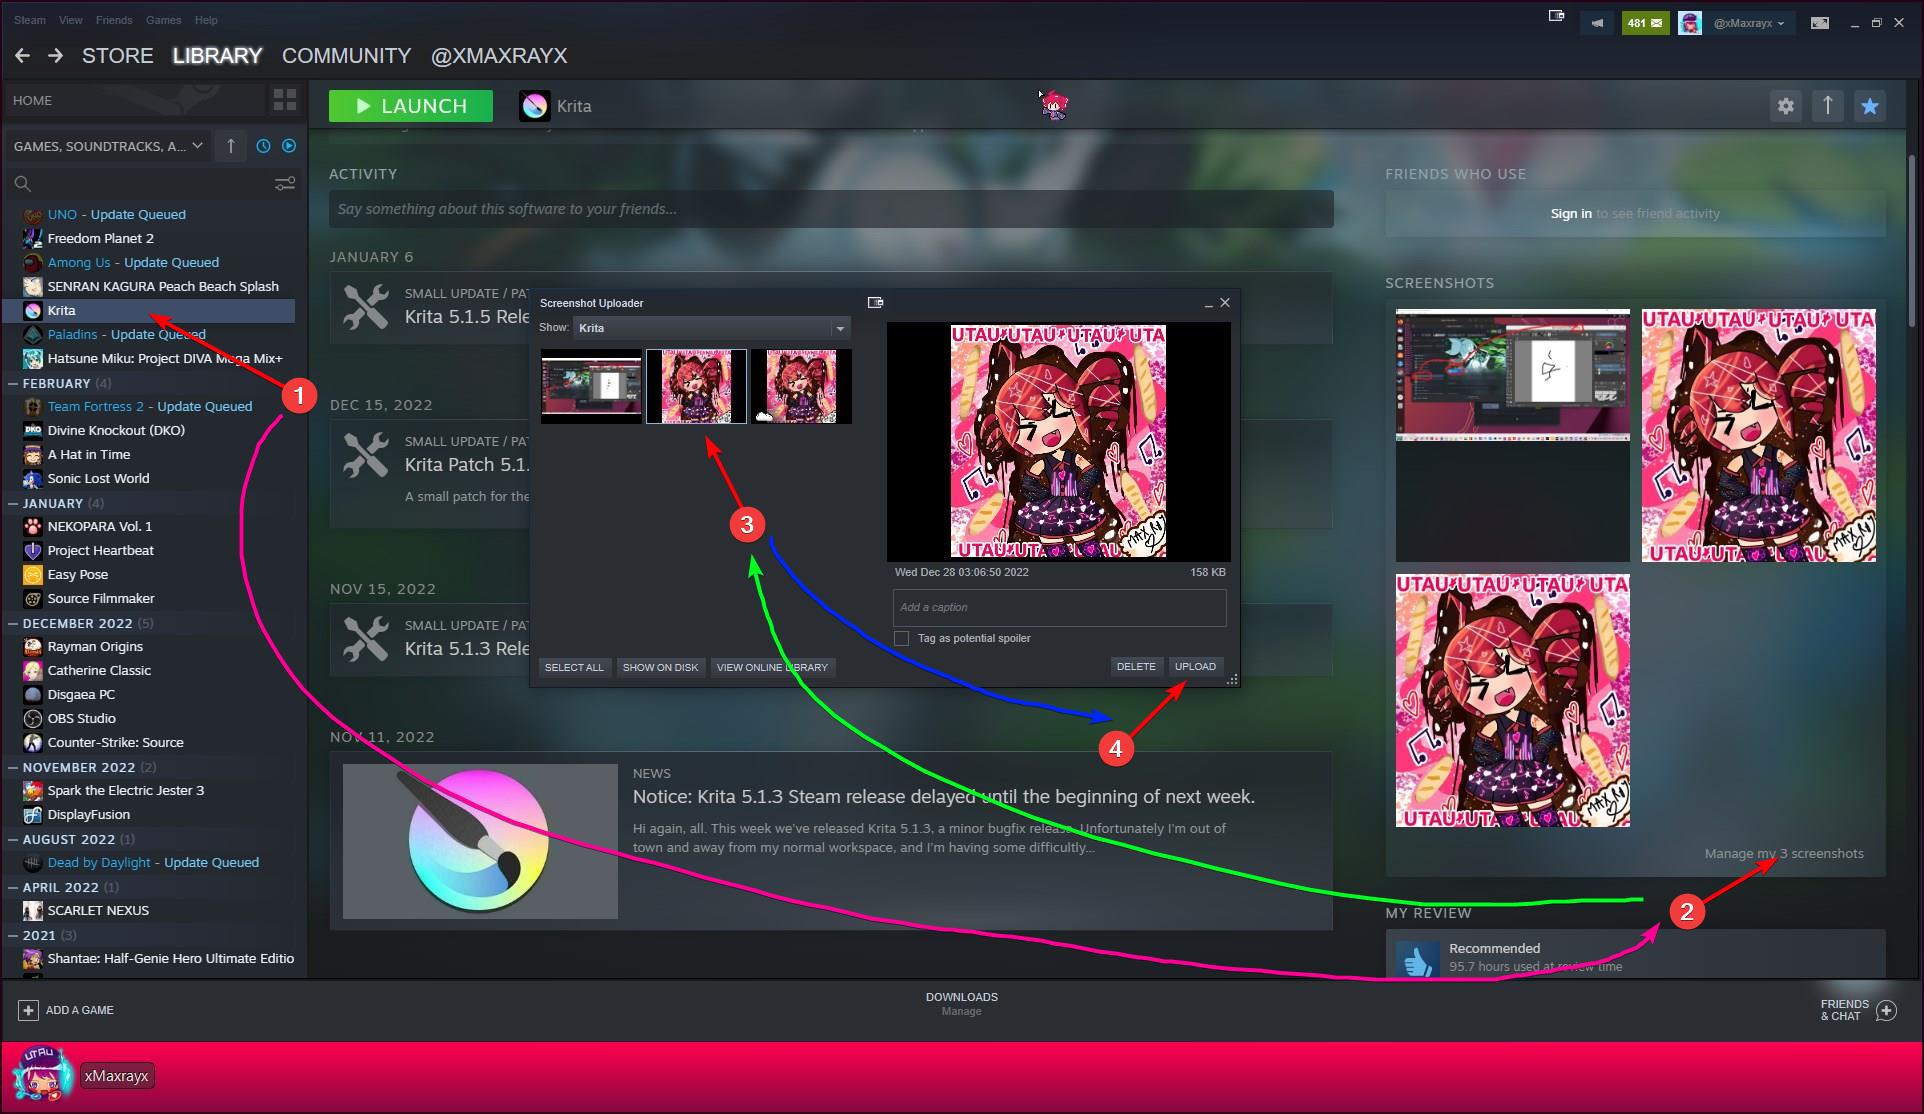Tick the Tag as potential spoiler checkbox
This screenshot has width=1924, height=1114.
tap(902, 638)
